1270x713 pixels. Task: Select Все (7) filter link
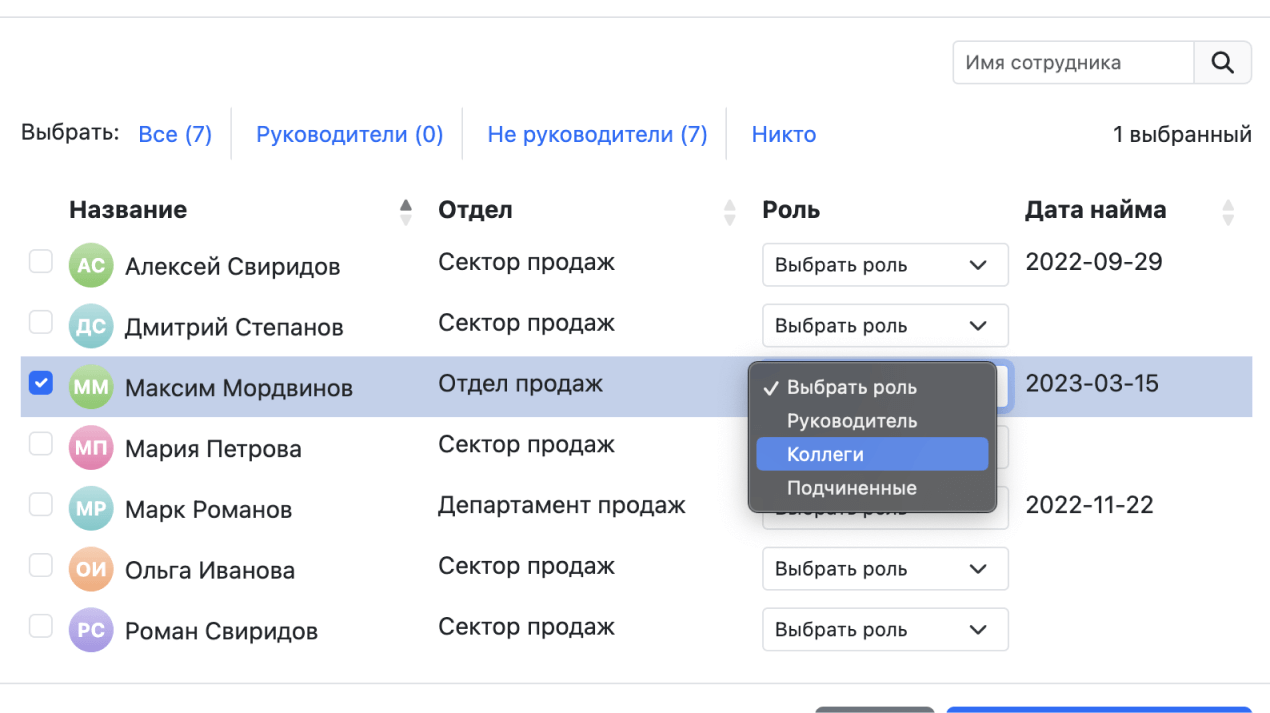pyautogui.click(x=175, y=134)
